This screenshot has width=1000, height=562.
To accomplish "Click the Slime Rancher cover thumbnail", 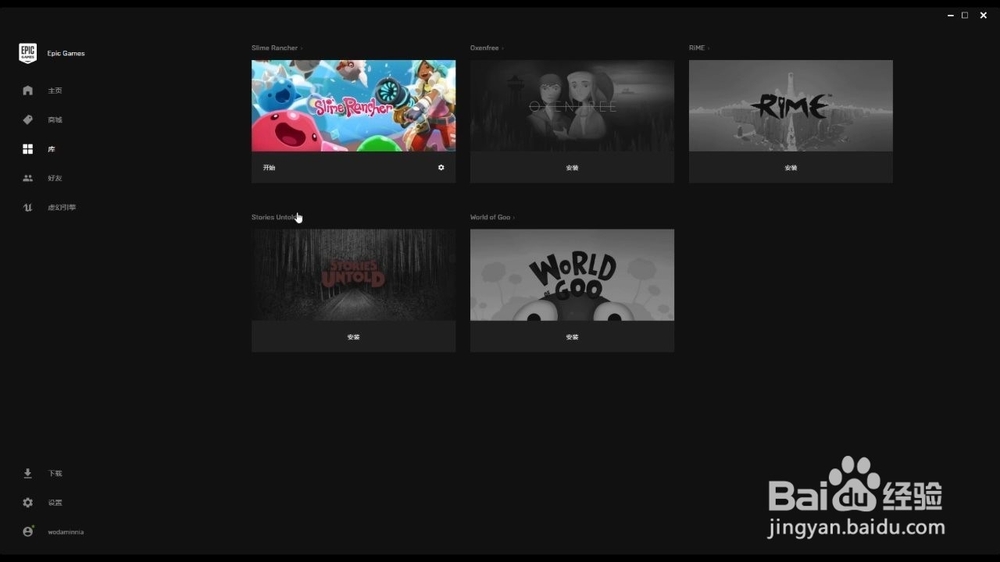I will tap(353, 106).
